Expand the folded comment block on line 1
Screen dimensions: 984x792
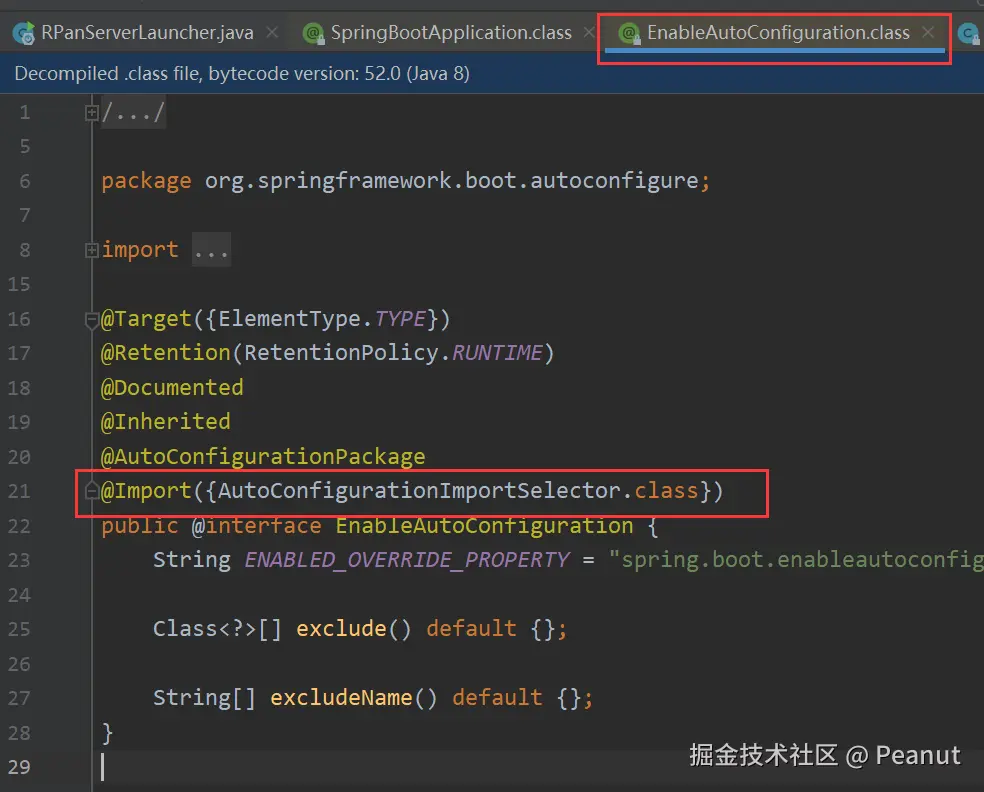pos(92,113)
